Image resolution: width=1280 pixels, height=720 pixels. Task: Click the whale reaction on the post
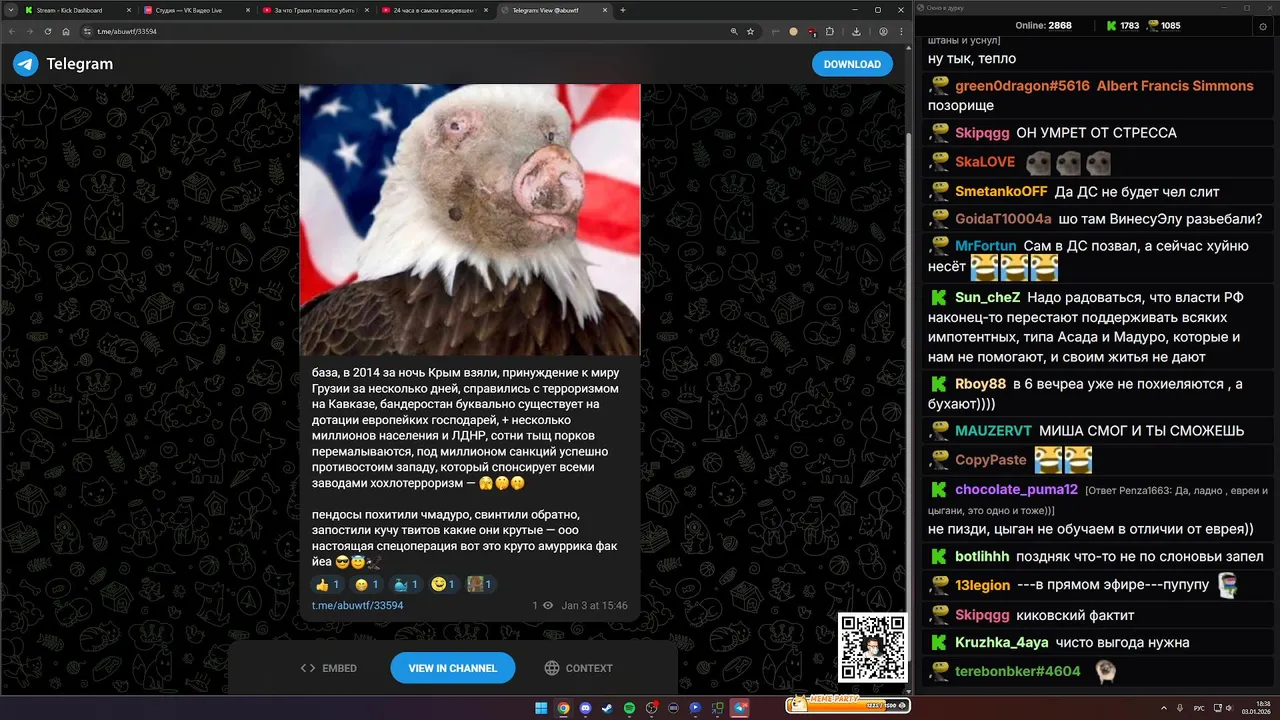click(405, 584)
